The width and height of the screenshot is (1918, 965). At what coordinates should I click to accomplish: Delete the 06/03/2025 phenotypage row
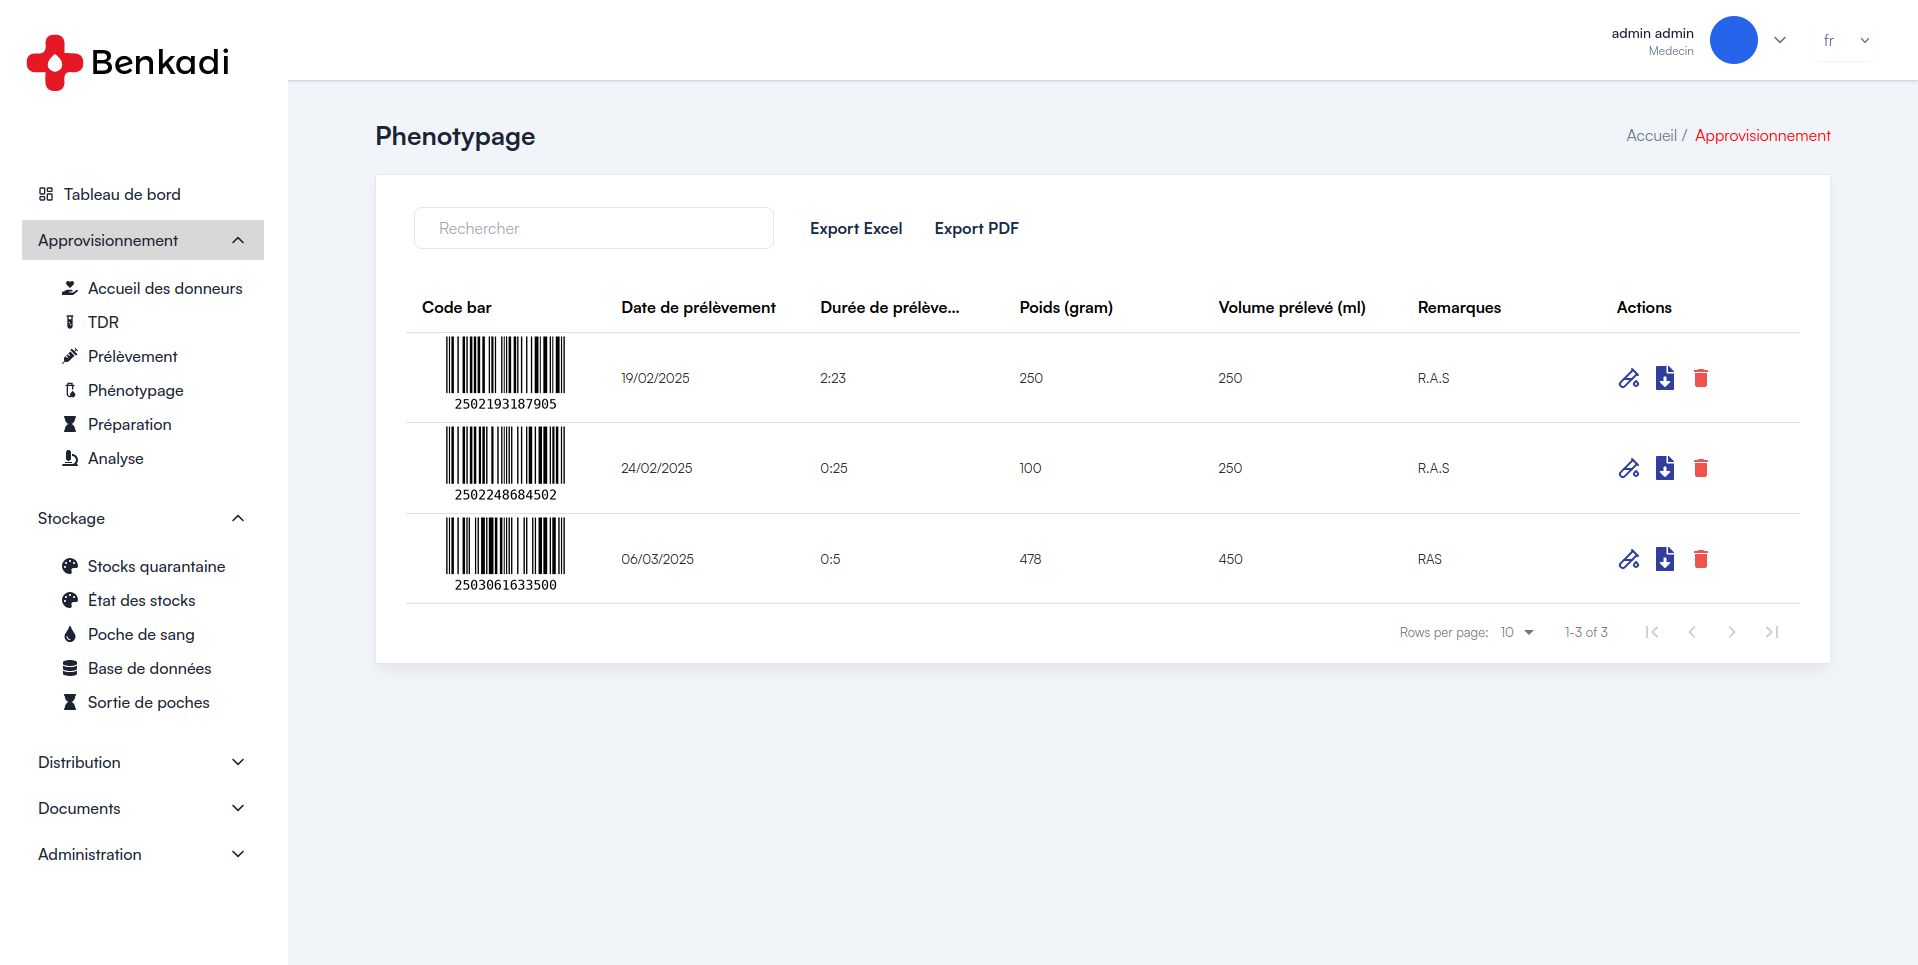click(1701, 559)
